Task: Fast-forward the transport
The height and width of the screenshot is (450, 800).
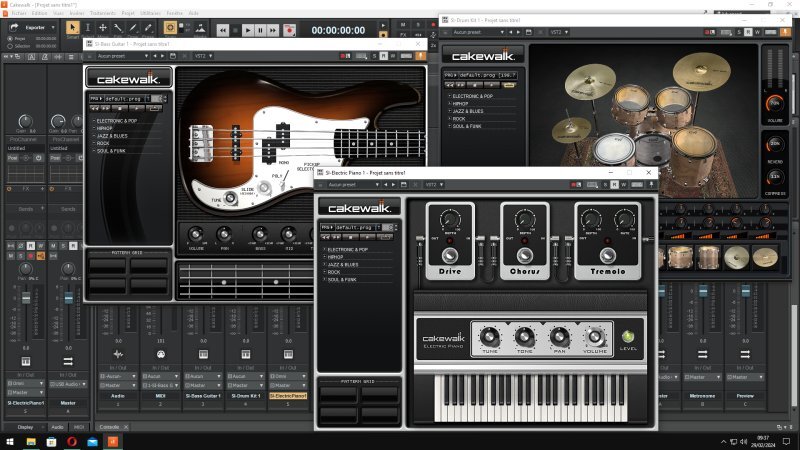Action: point(273,31)
